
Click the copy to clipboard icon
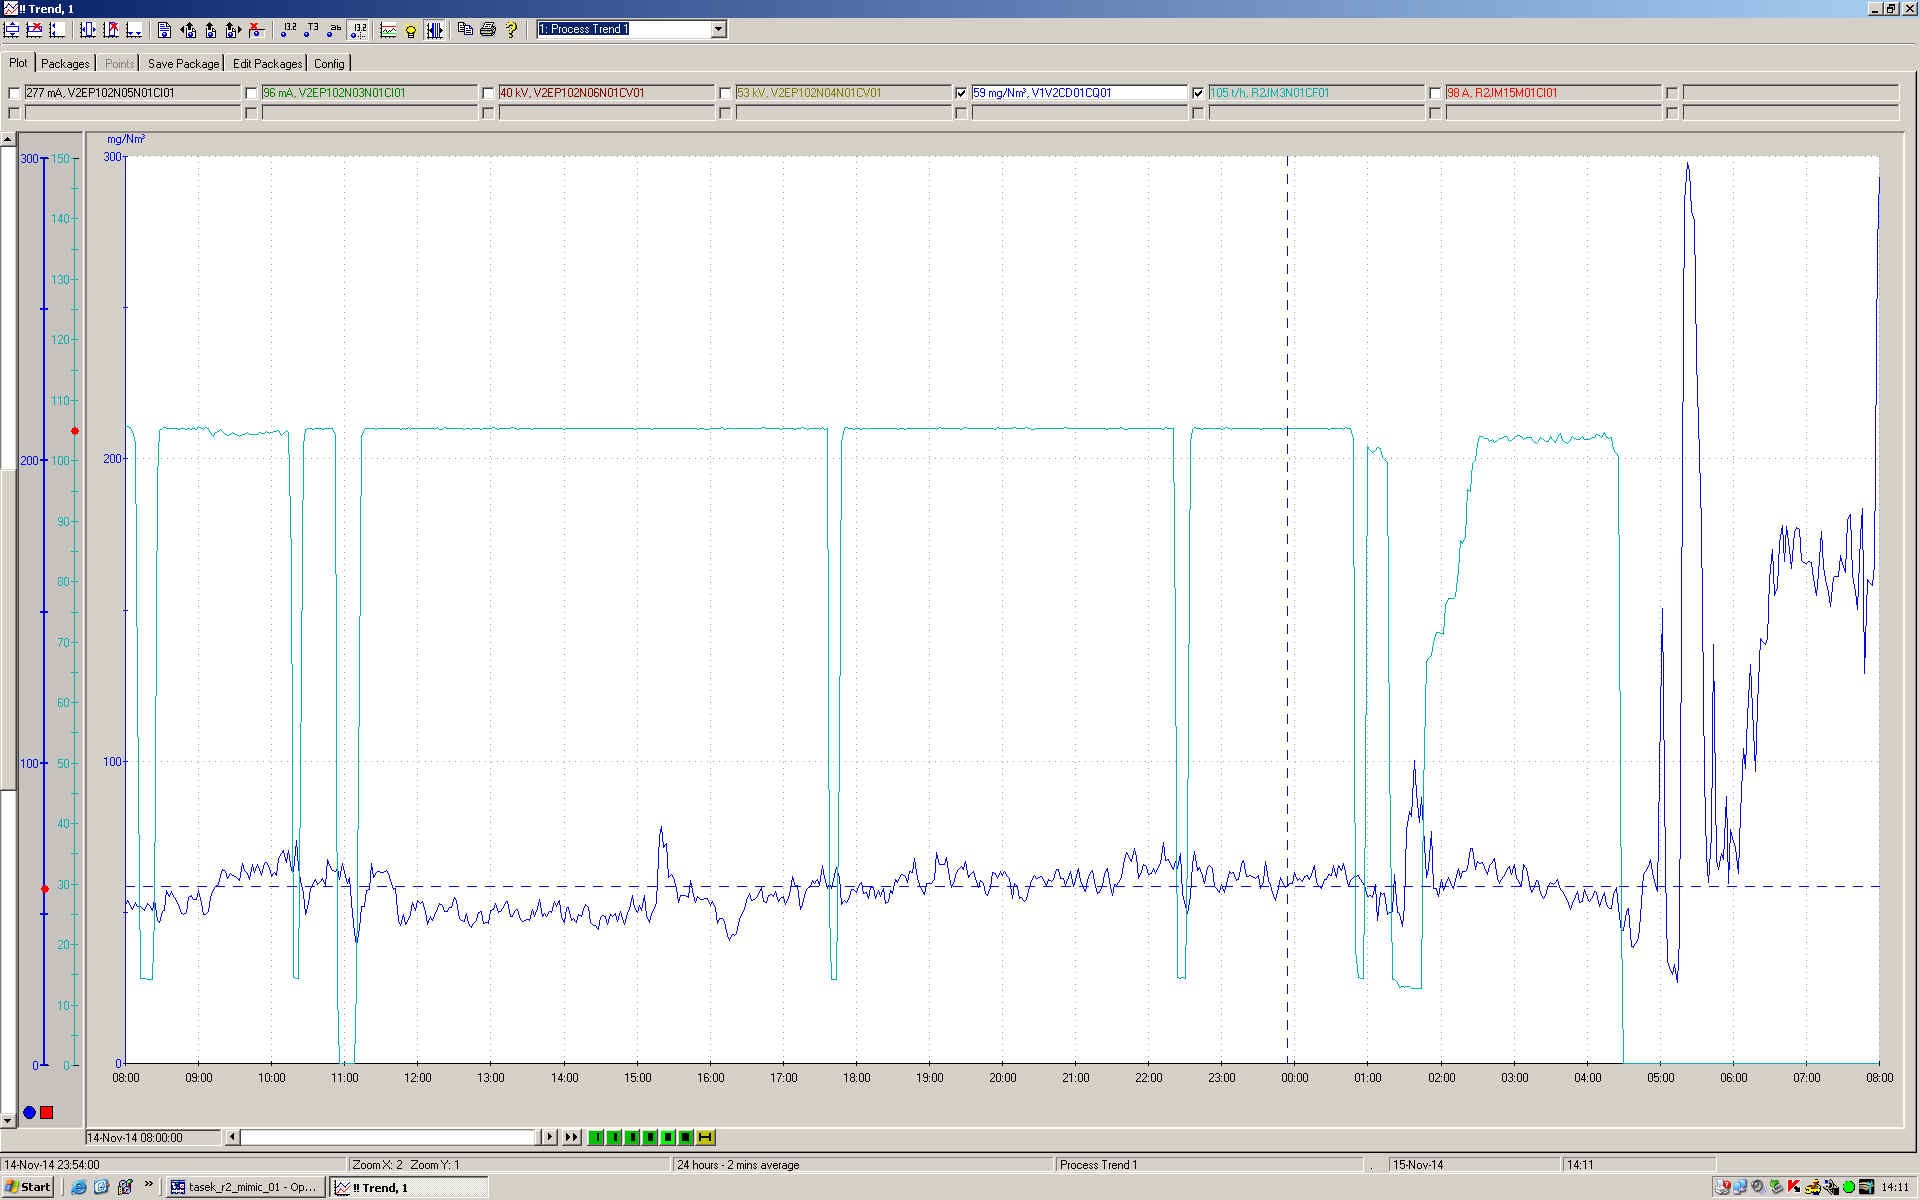point(465,30)
